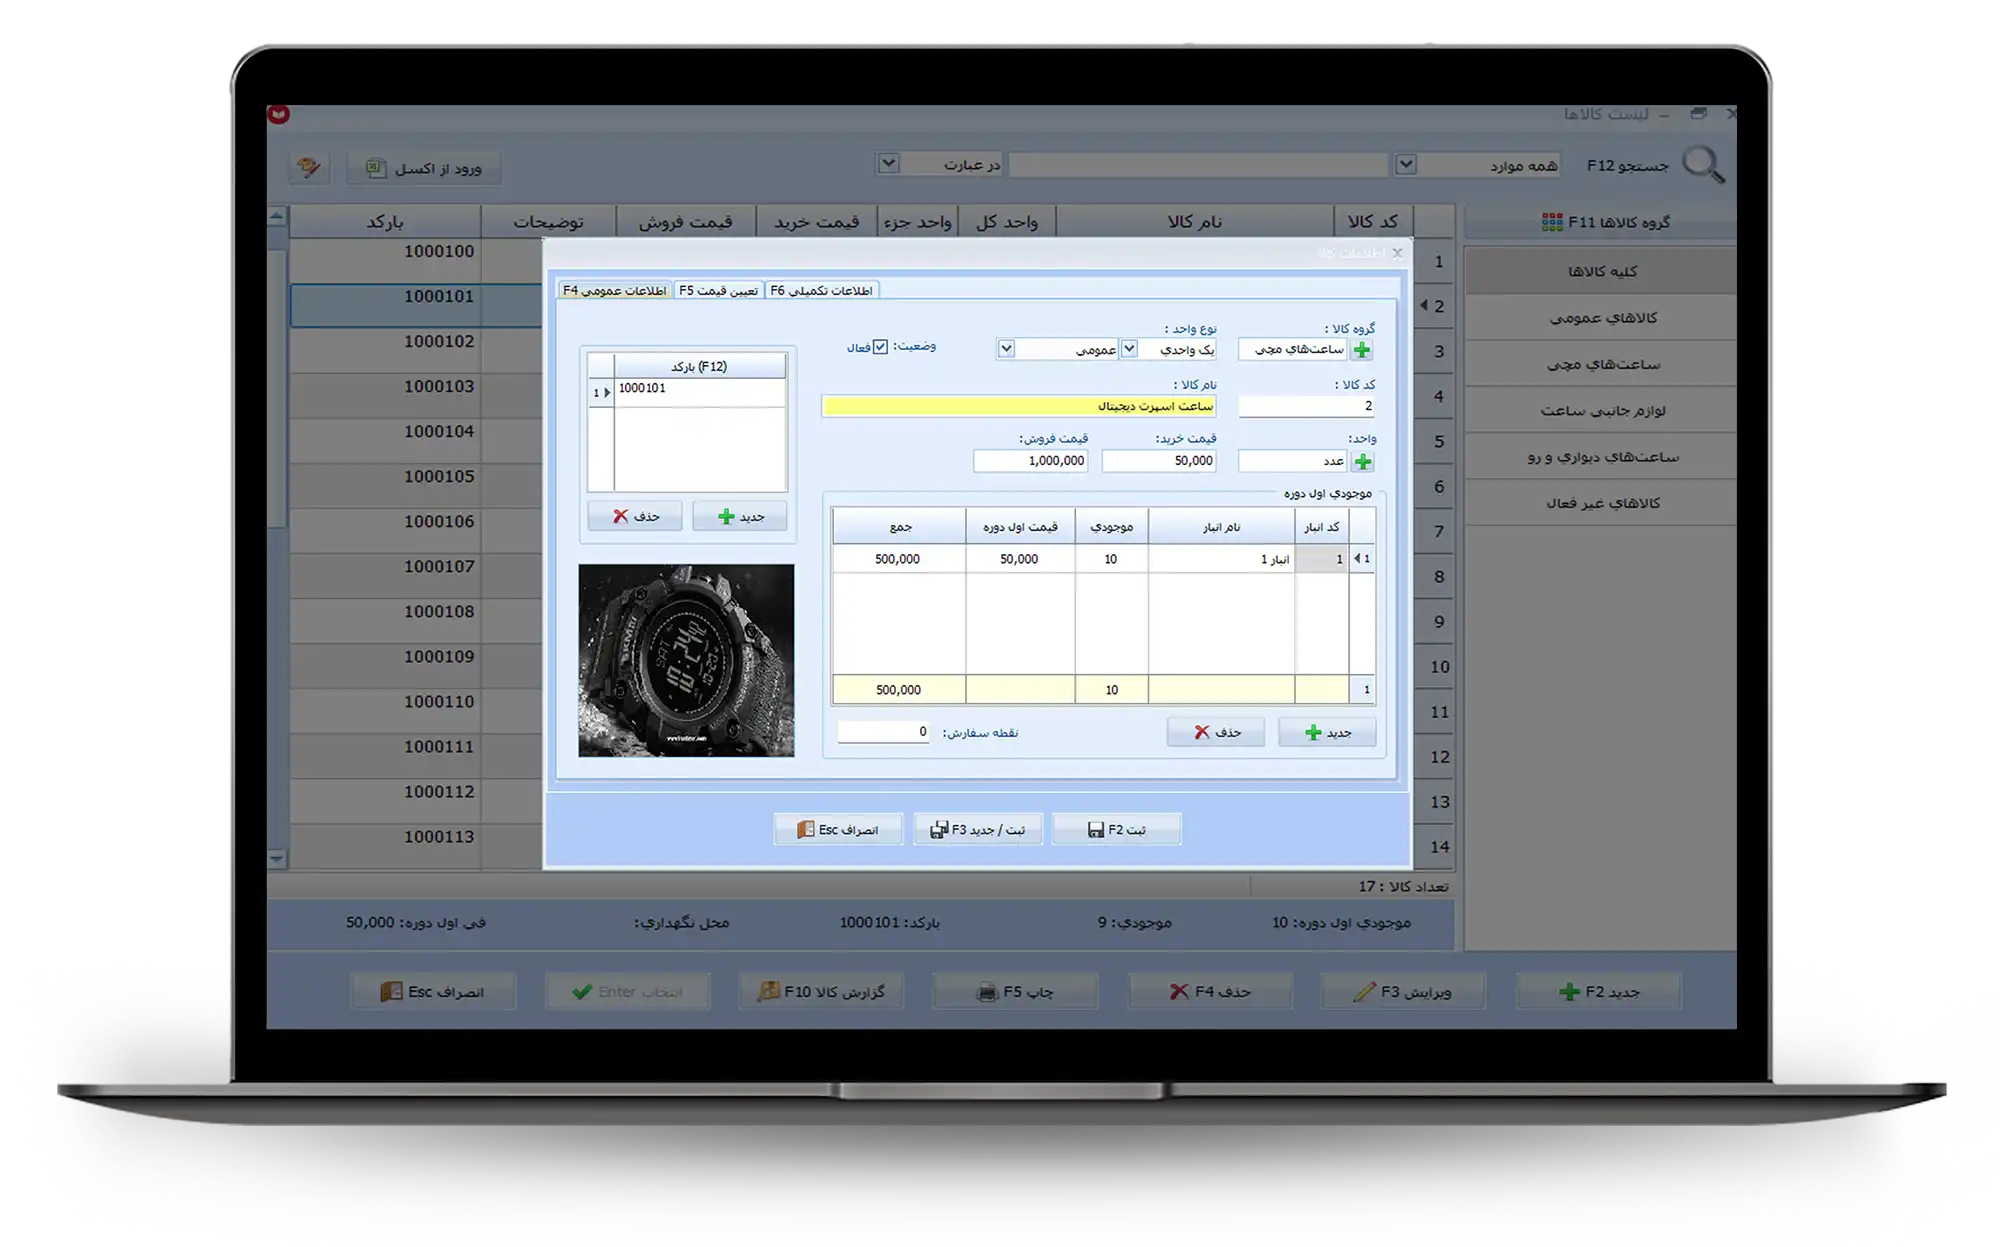Click the main search text field
The width and height of the screenshot is (2000, 1247).
pyautogui.click(x=1198, y=165)
